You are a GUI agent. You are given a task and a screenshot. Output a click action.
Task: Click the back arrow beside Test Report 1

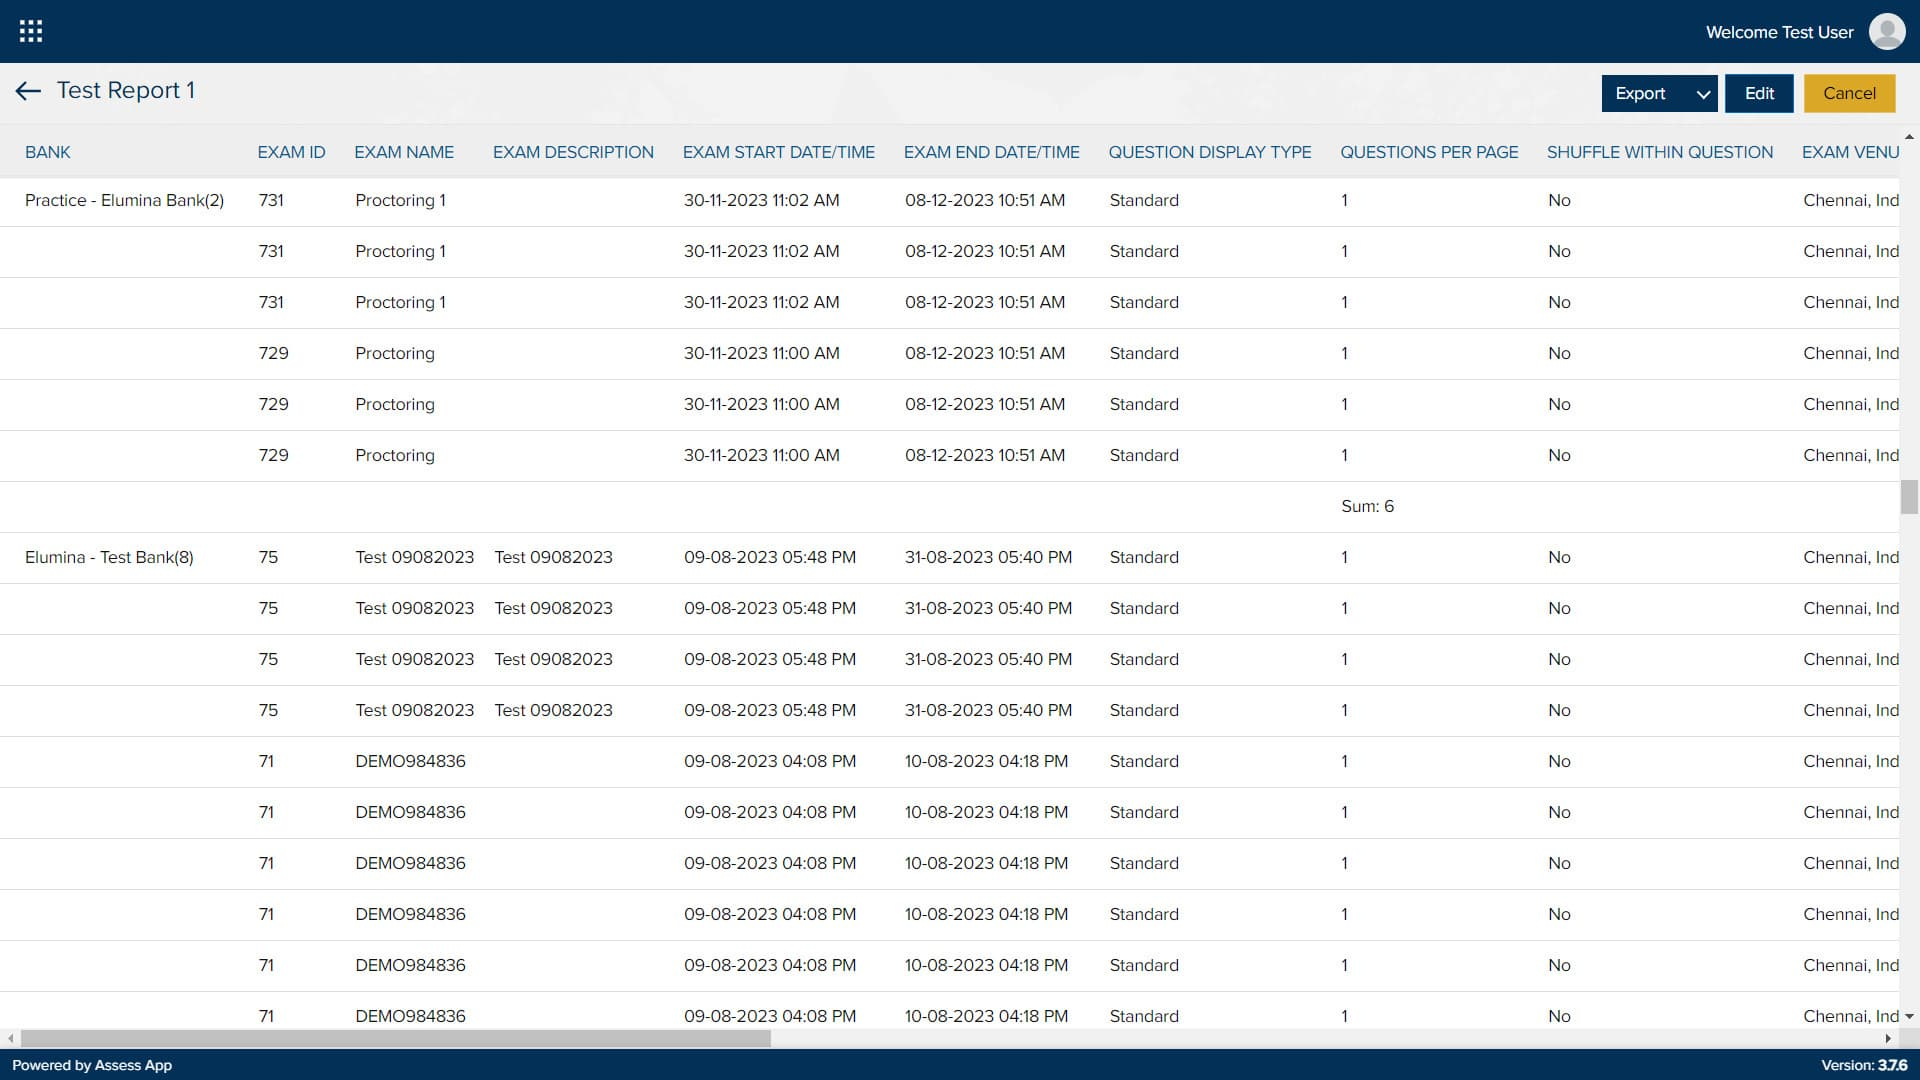[x=28, y=91]
